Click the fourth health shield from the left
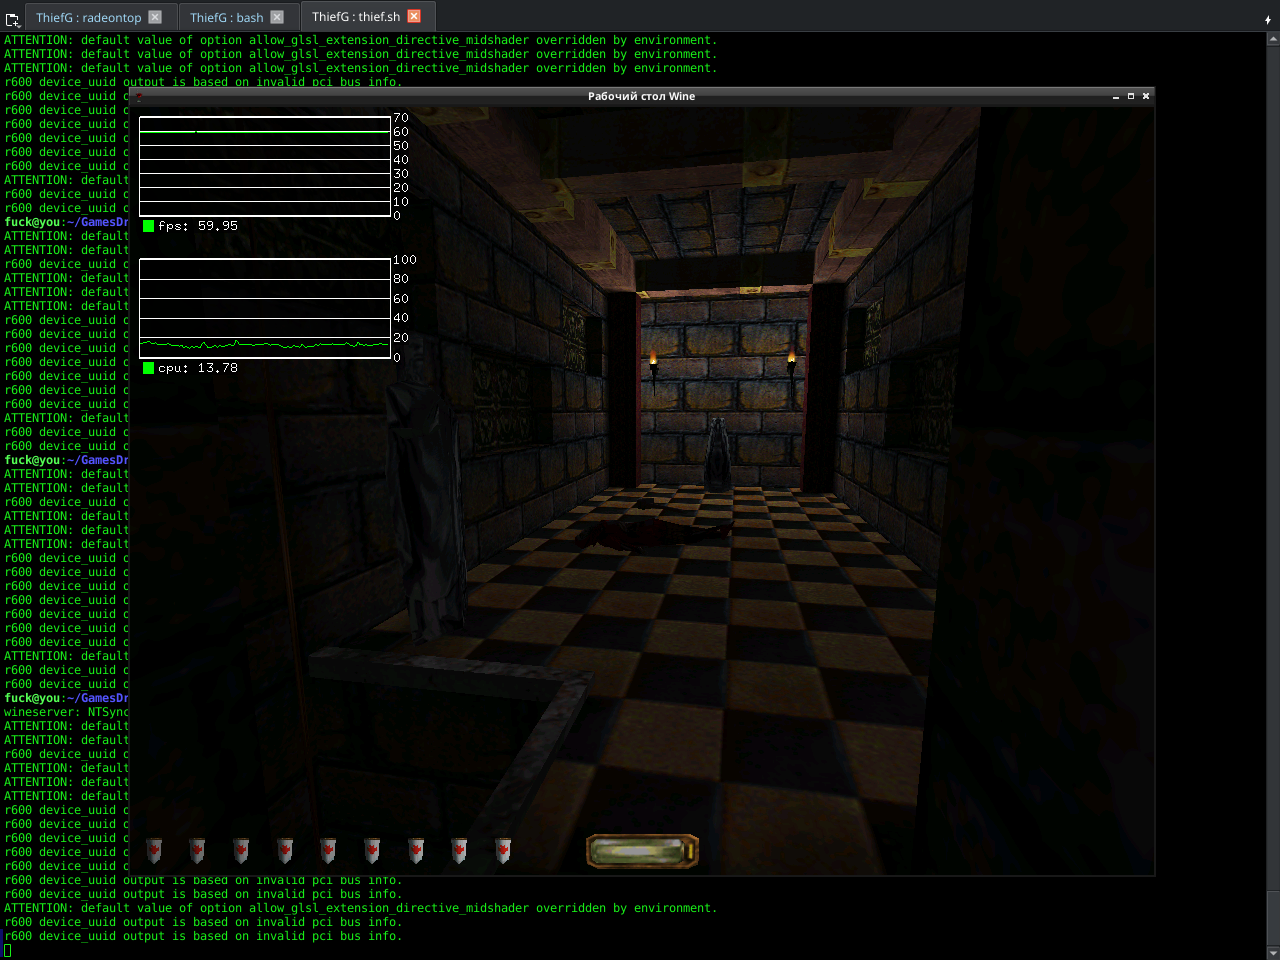Screen dimensions: 1280x960 click(285, 850)
